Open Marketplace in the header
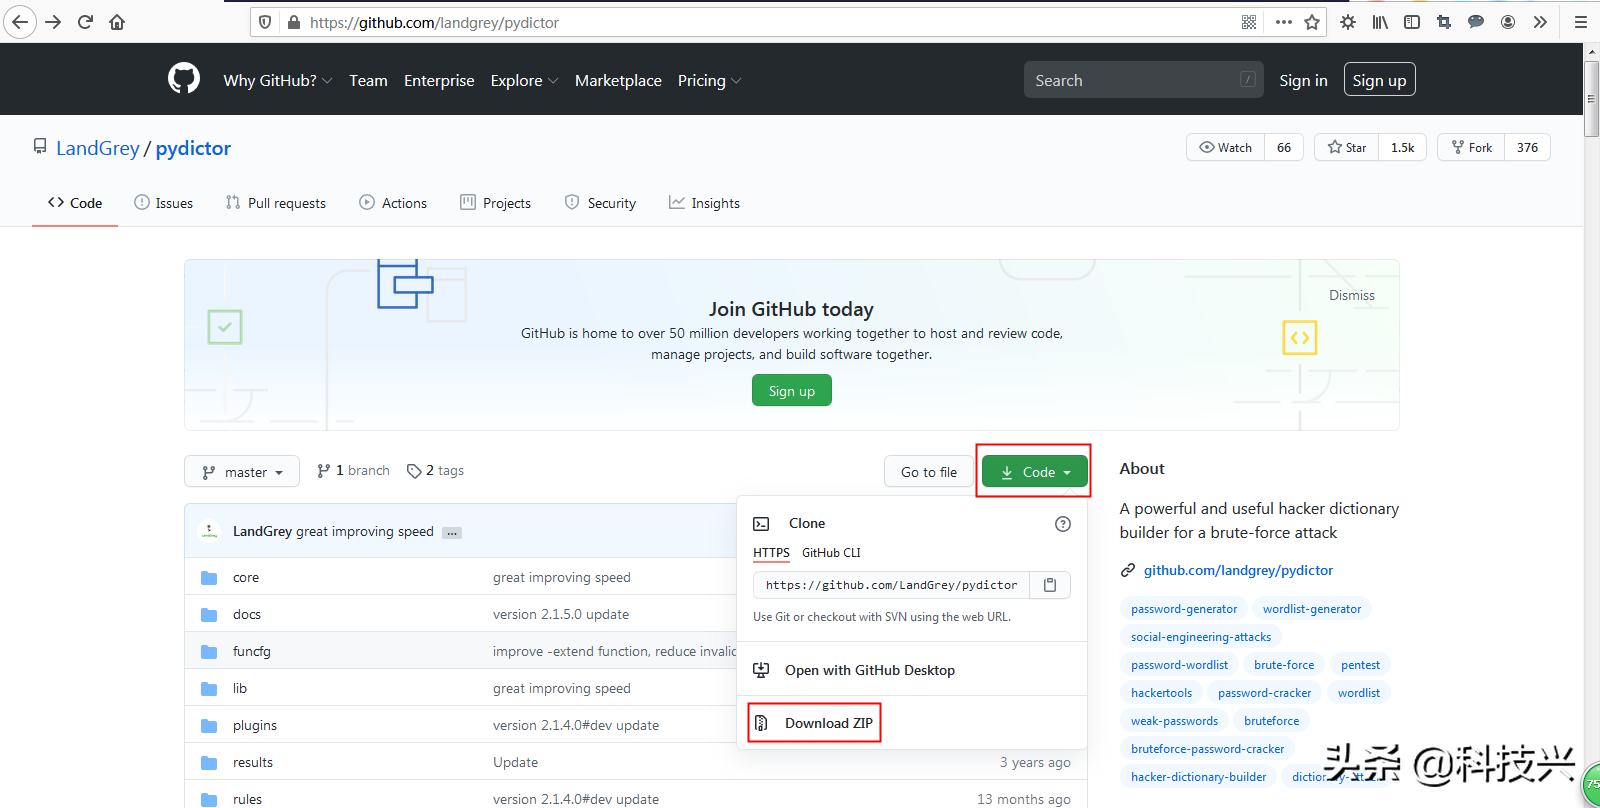Screen dimensions: 1600x808 click(x=618, y=81)
